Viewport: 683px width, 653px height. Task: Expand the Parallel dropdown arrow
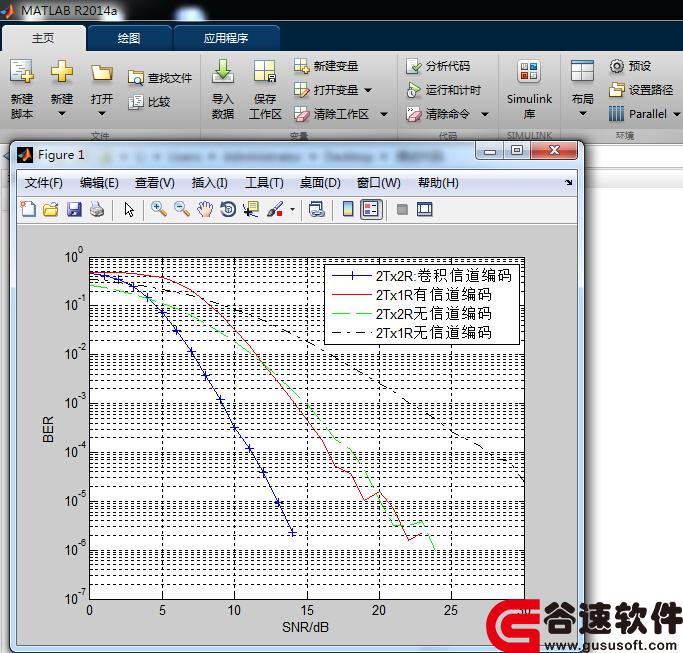pyautogui.click(x=676, y=114)
